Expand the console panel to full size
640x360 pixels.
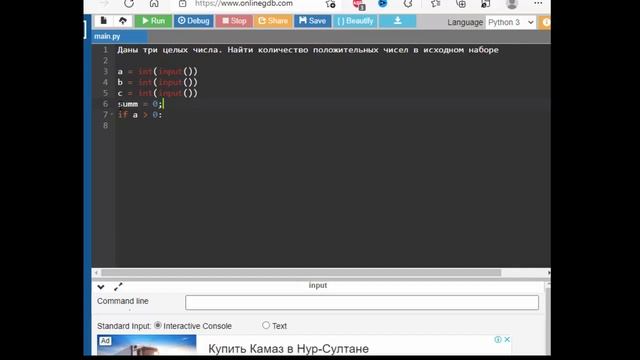point(118,287)
